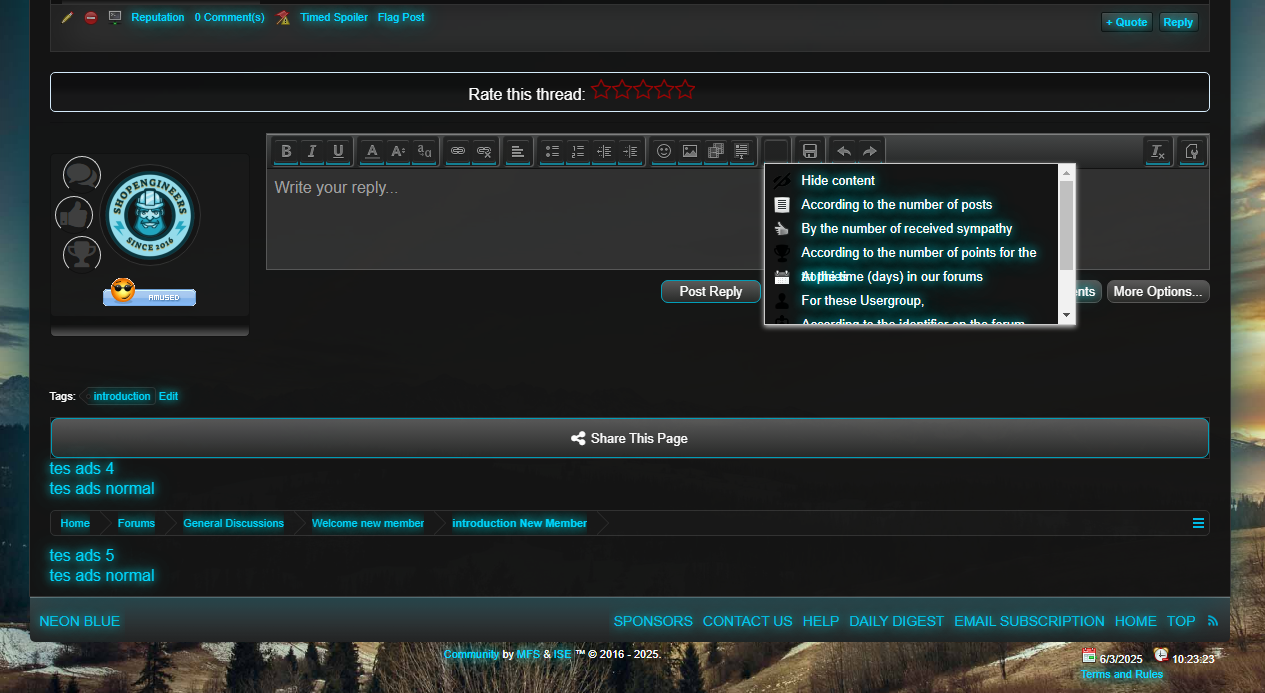Image resolution: width=1265 pixels, height=693 pixels.
Task: Click the Timed Spoiler link
Action: 334,17
